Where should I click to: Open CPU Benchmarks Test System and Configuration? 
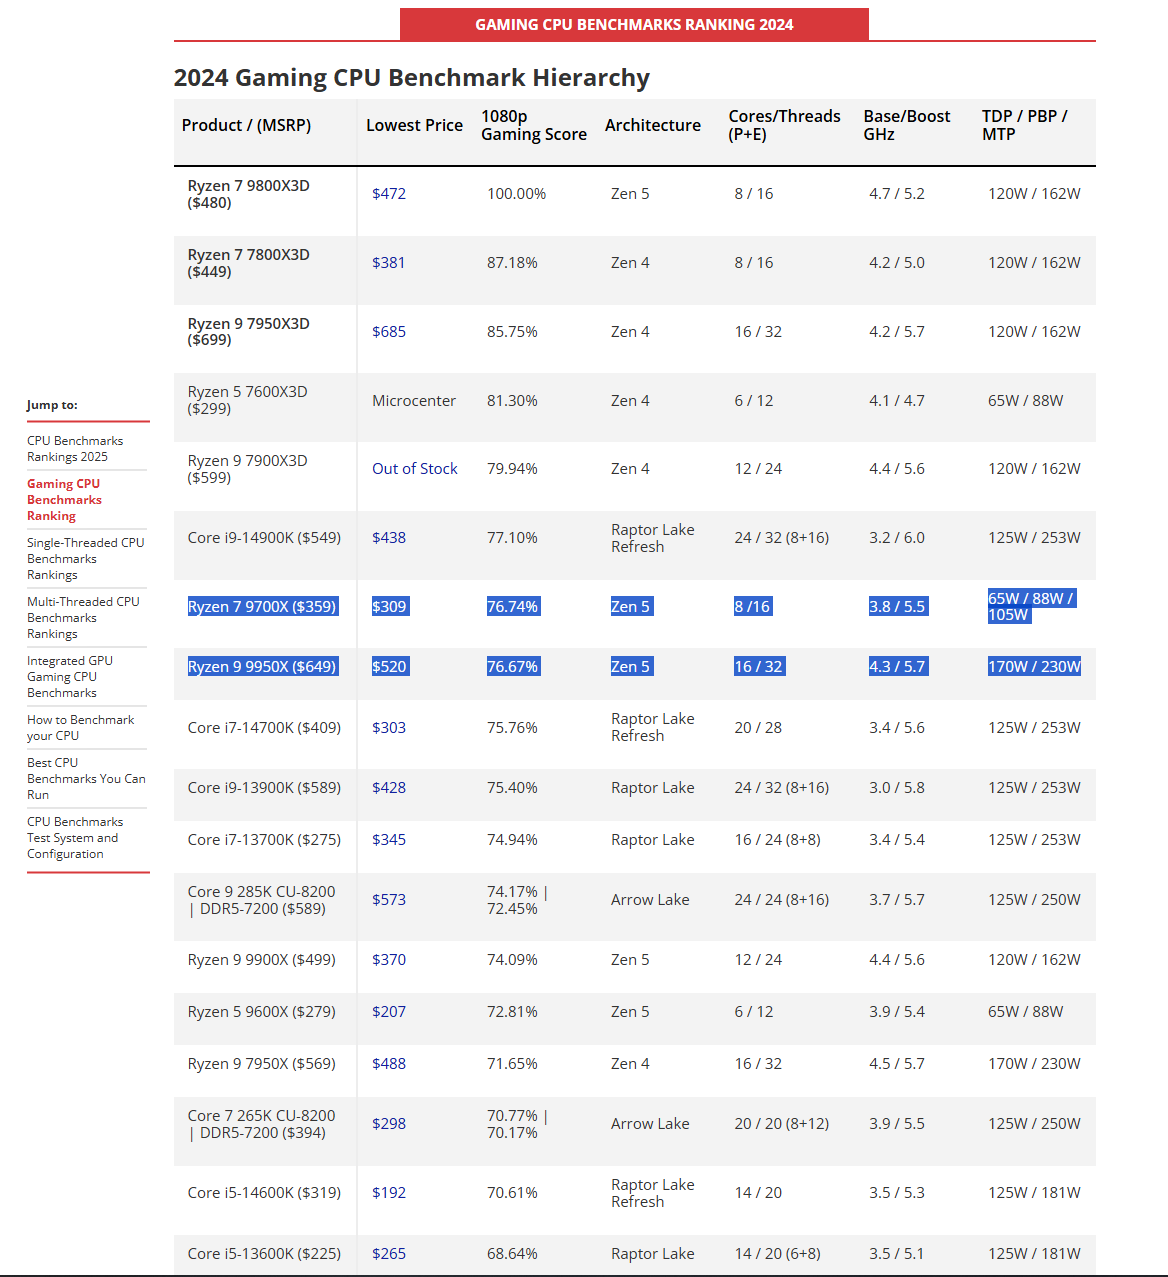[75, 838]
